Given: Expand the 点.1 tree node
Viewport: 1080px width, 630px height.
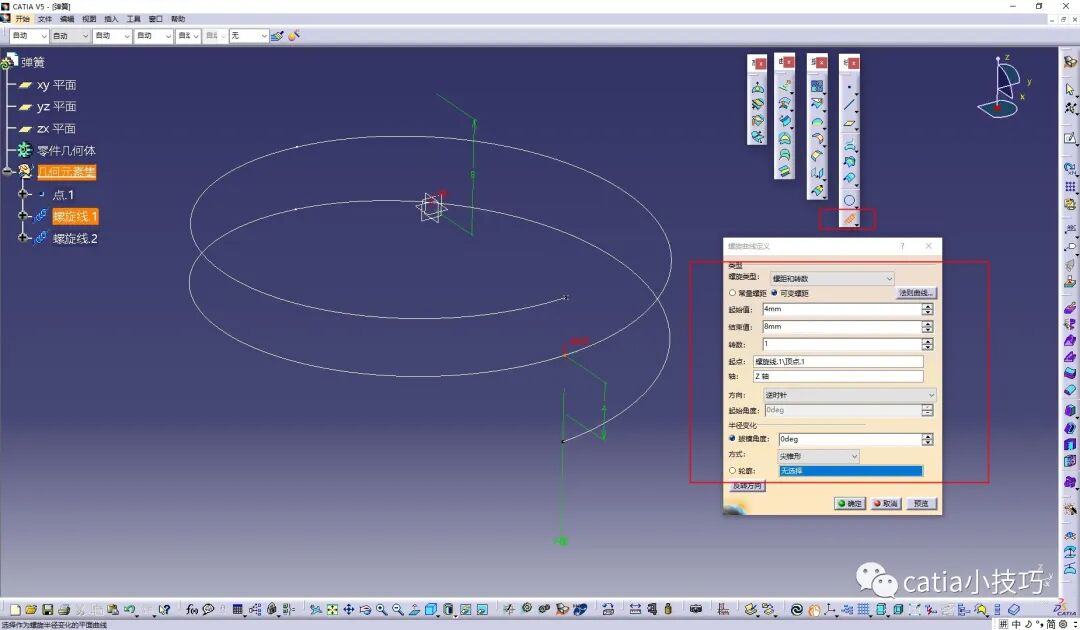Looking at the screenshot, I should click(23, 194).
